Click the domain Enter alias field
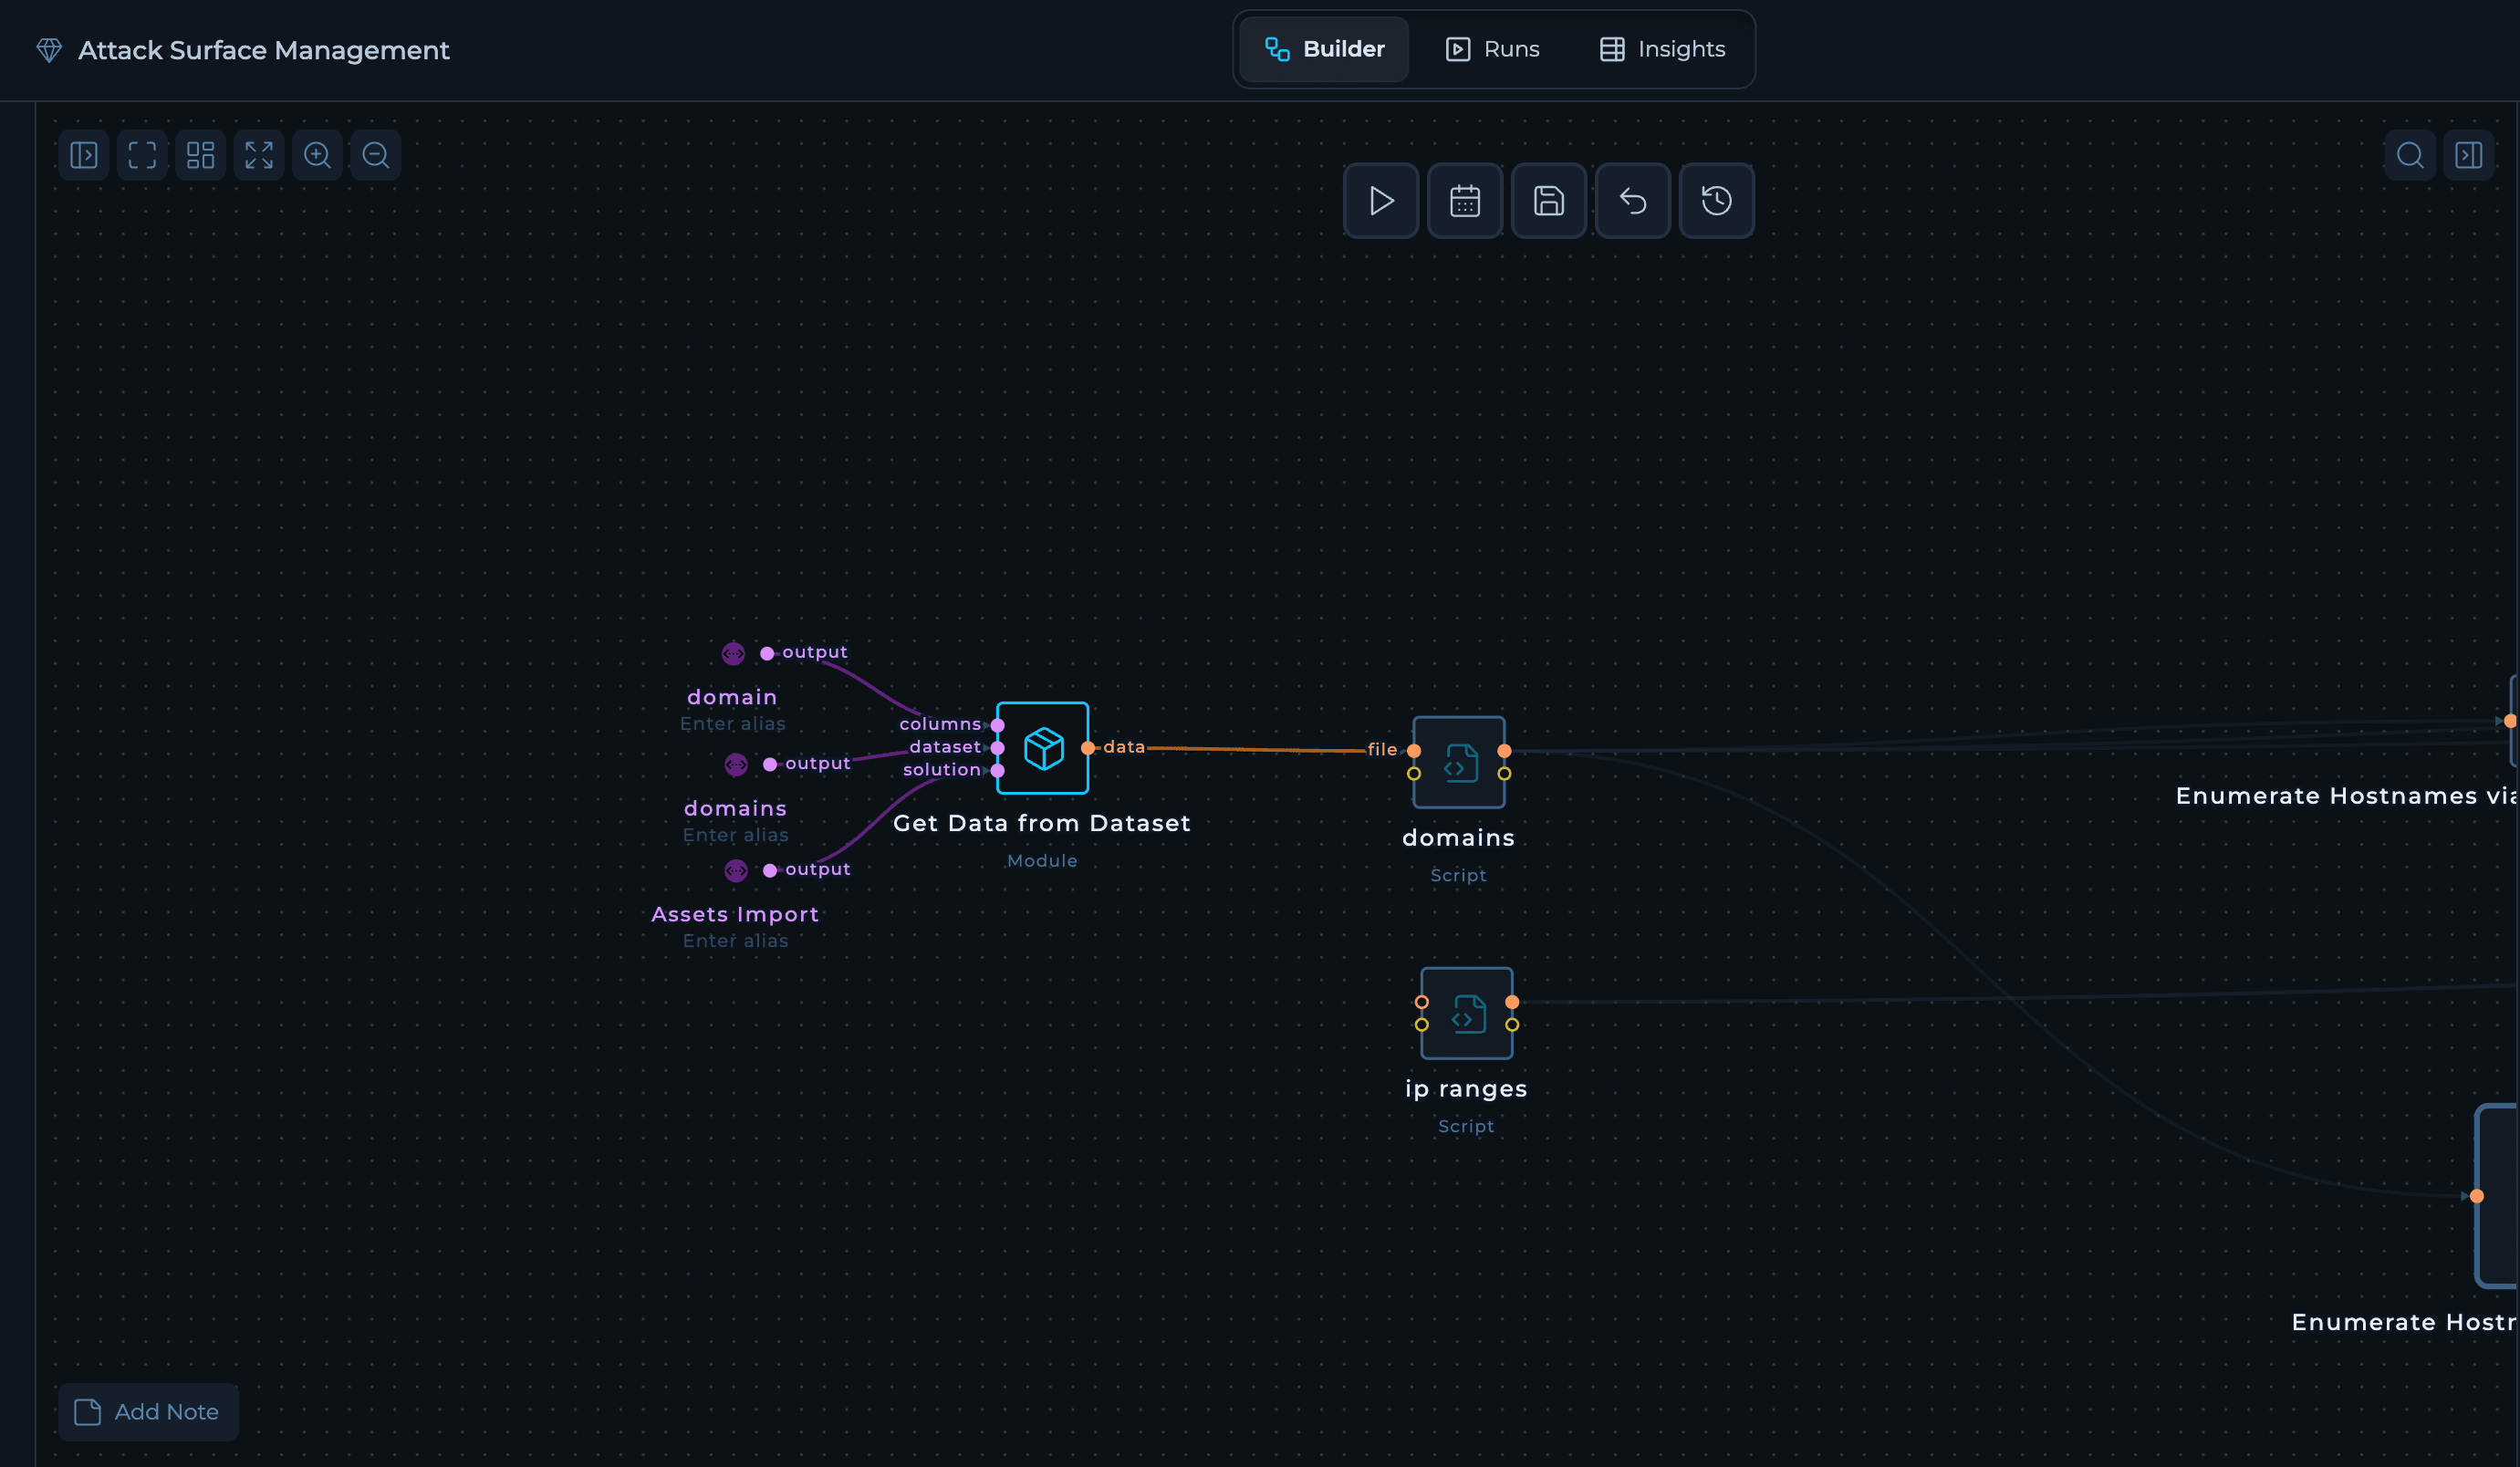 [x=732, y=724]
